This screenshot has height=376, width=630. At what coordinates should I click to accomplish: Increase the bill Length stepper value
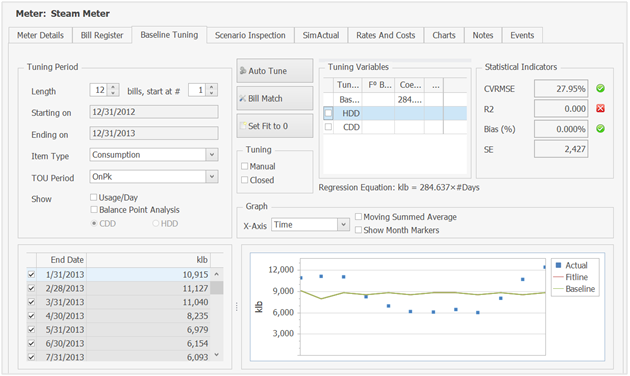pyautogui.click(x=113, y=87)
